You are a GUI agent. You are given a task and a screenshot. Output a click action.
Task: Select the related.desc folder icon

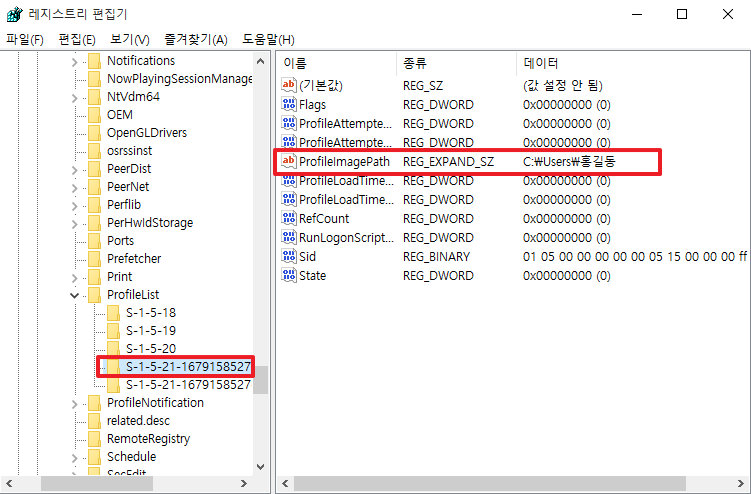click(x=95, y=421)
